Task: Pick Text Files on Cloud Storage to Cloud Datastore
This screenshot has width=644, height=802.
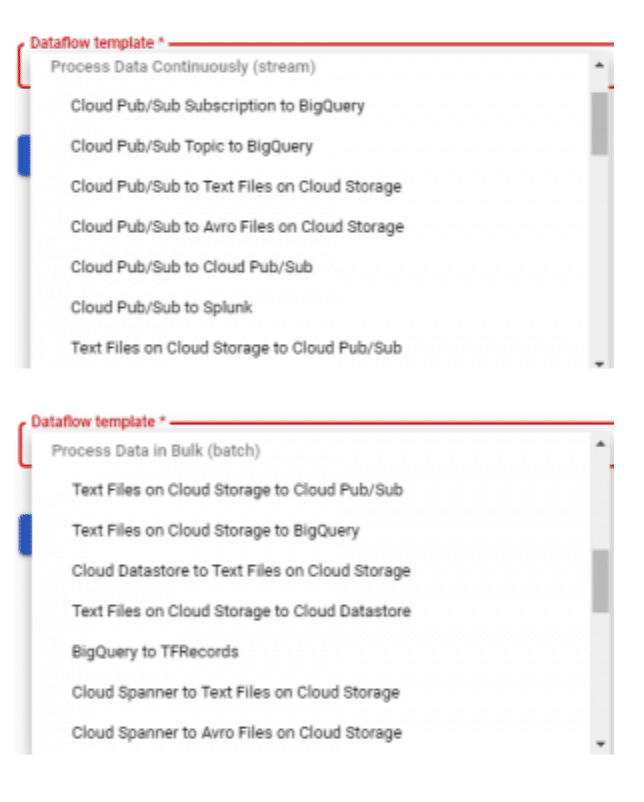Action: point(240,611)
